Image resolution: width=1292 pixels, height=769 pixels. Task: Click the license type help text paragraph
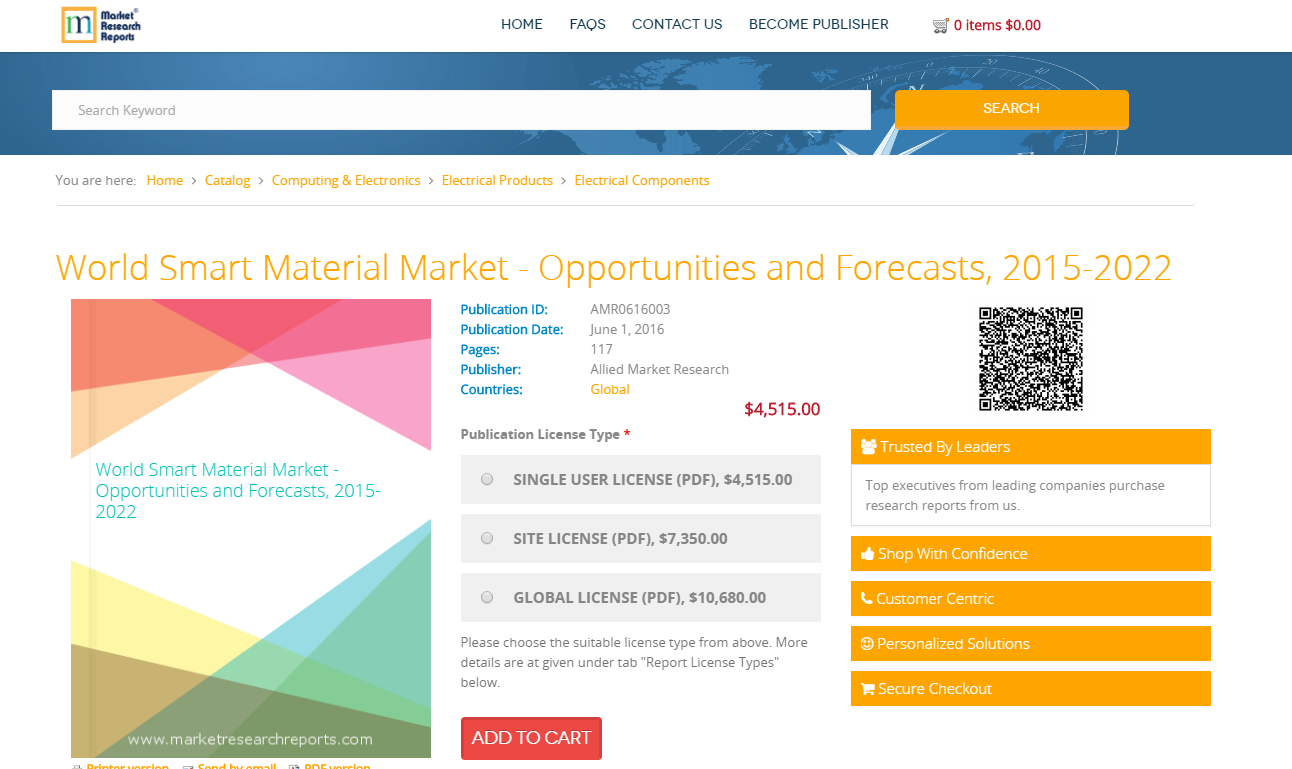pos(634,662)
